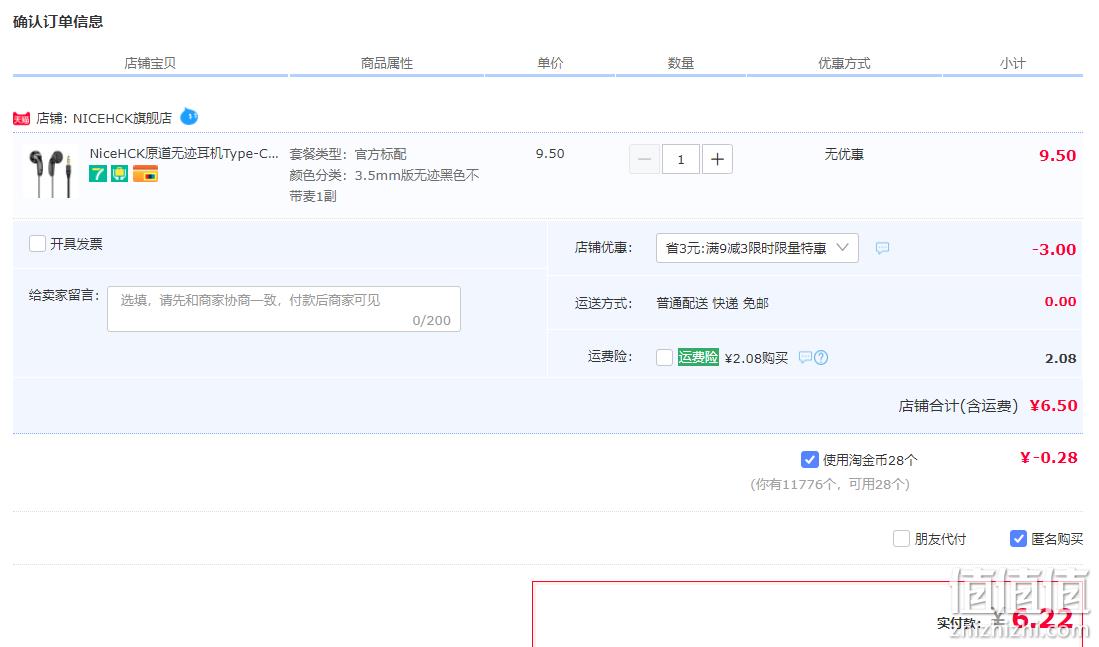1099x647 pixels.
Task: Open the 店铺优惠 discount dropdown
Action: coord(757,248)
